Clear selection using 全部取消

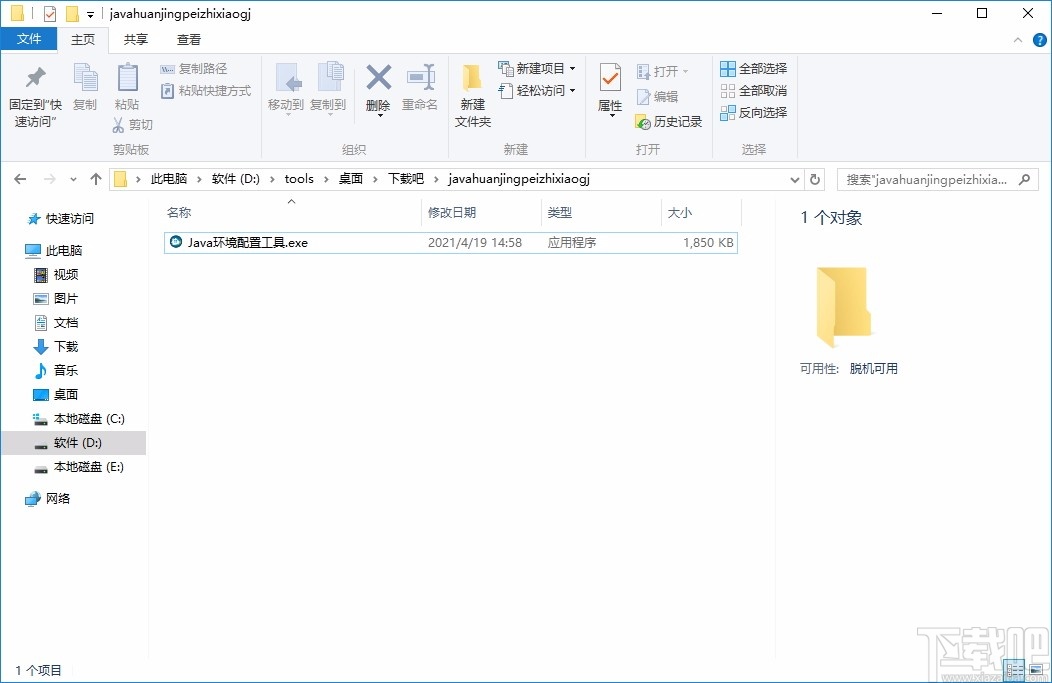click(x=752, y=90)
